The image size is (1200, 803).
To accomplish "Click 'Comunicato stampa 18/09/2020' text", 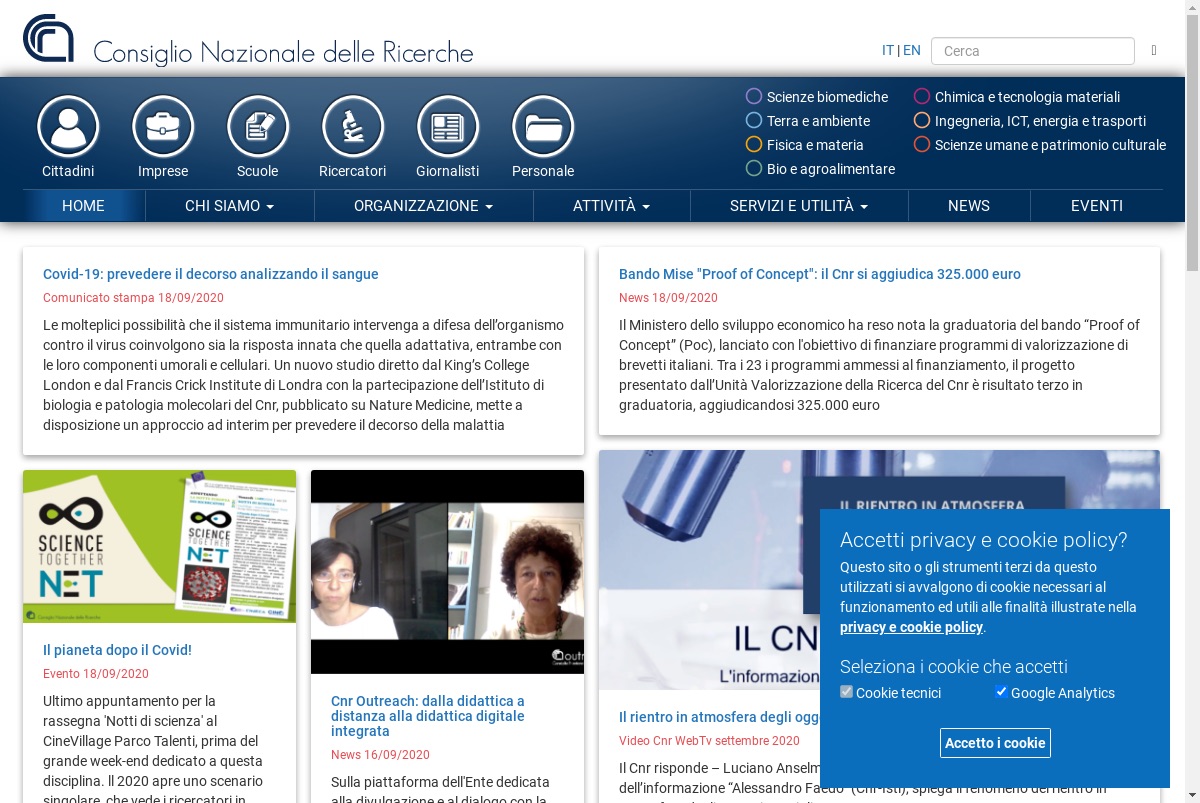I will [133, 298].
